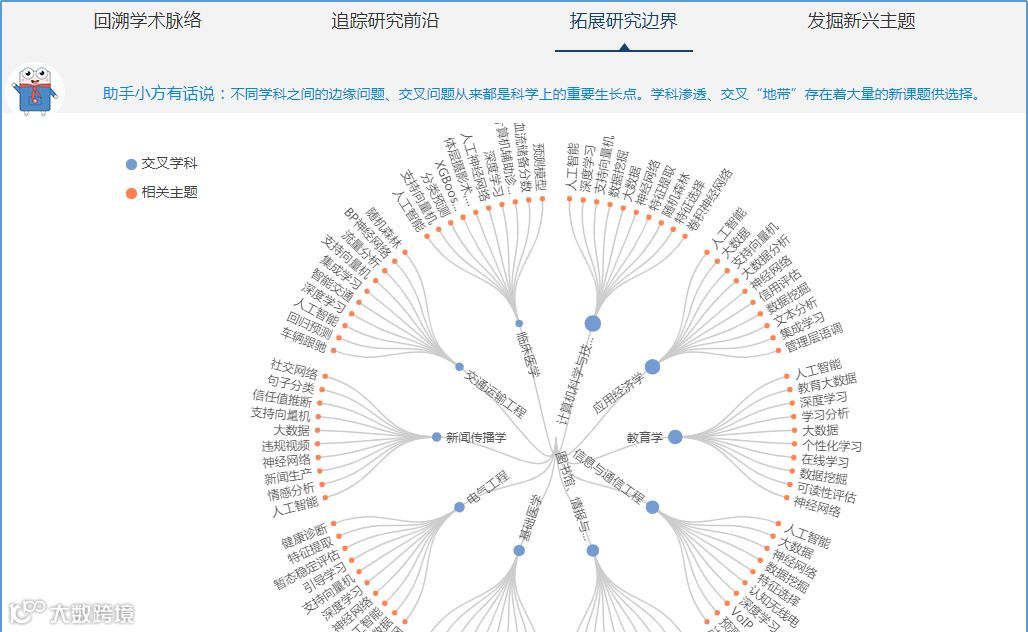Viewport: 1028px width, 632px height.
Task: Select 新闻生产 topic label
Action: pos(288,477)
